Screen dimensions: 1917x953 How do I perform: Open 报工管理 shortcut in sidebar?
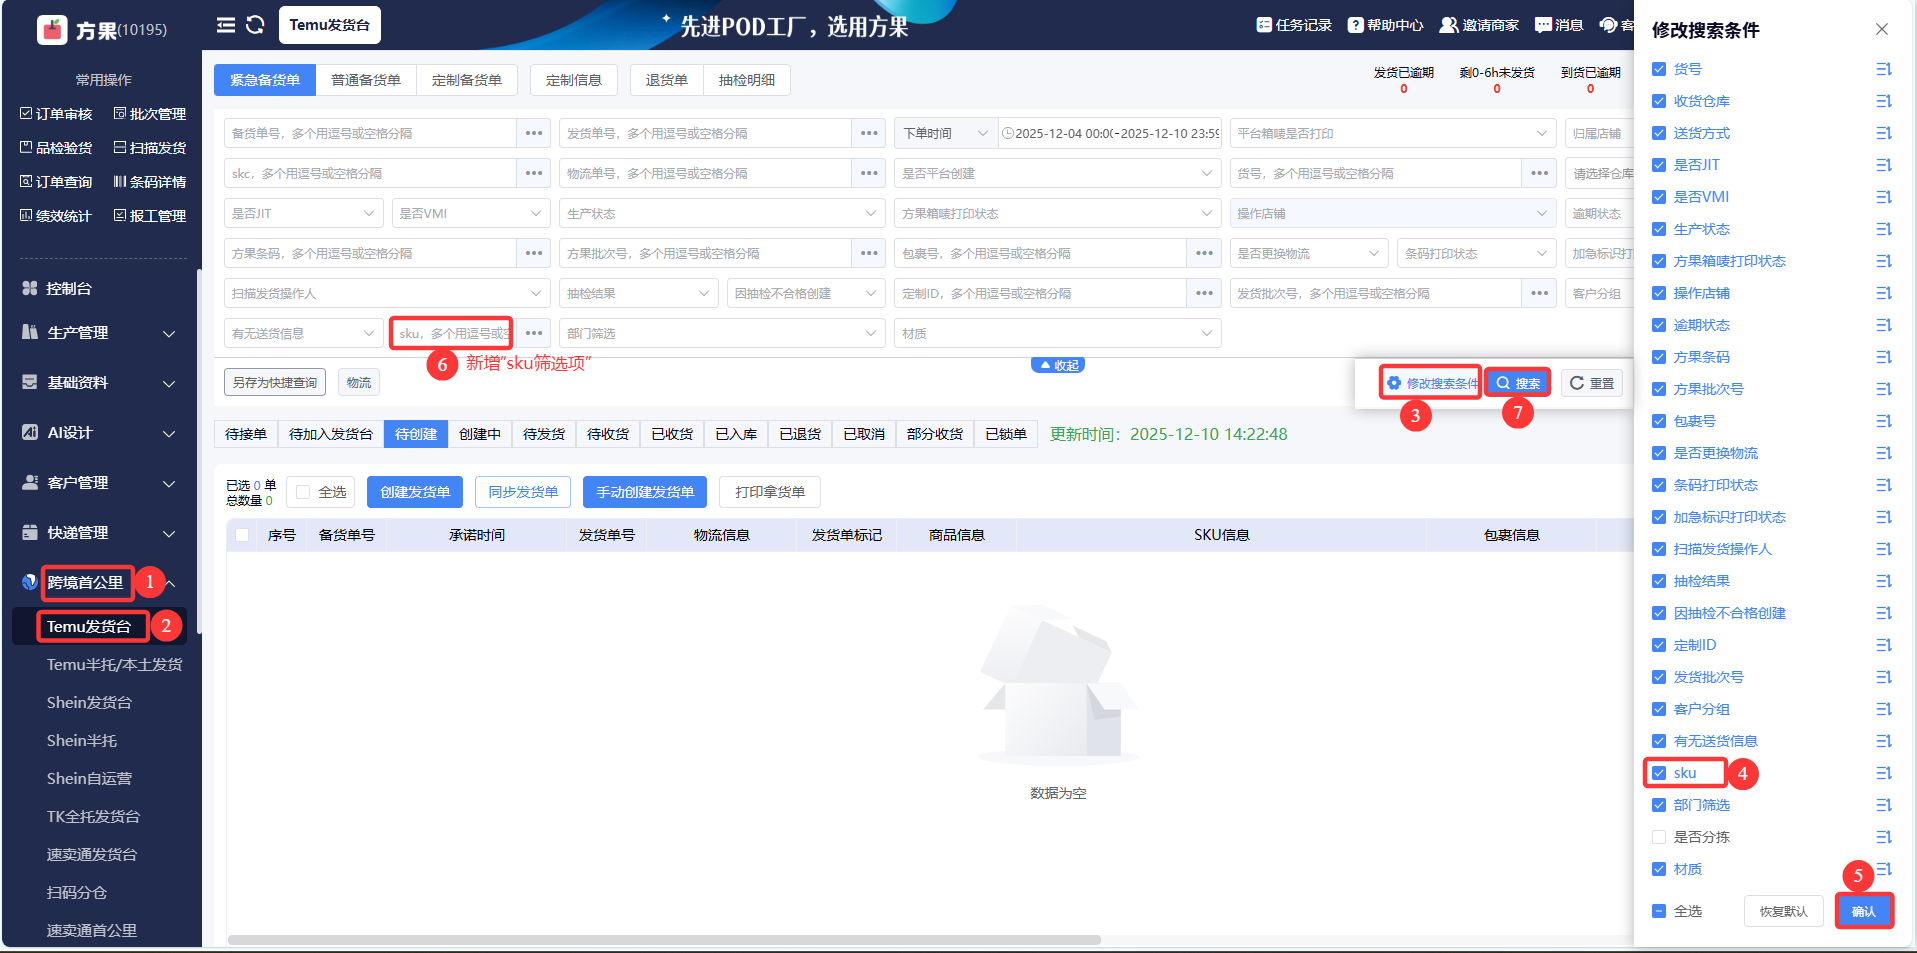(150, 216)
